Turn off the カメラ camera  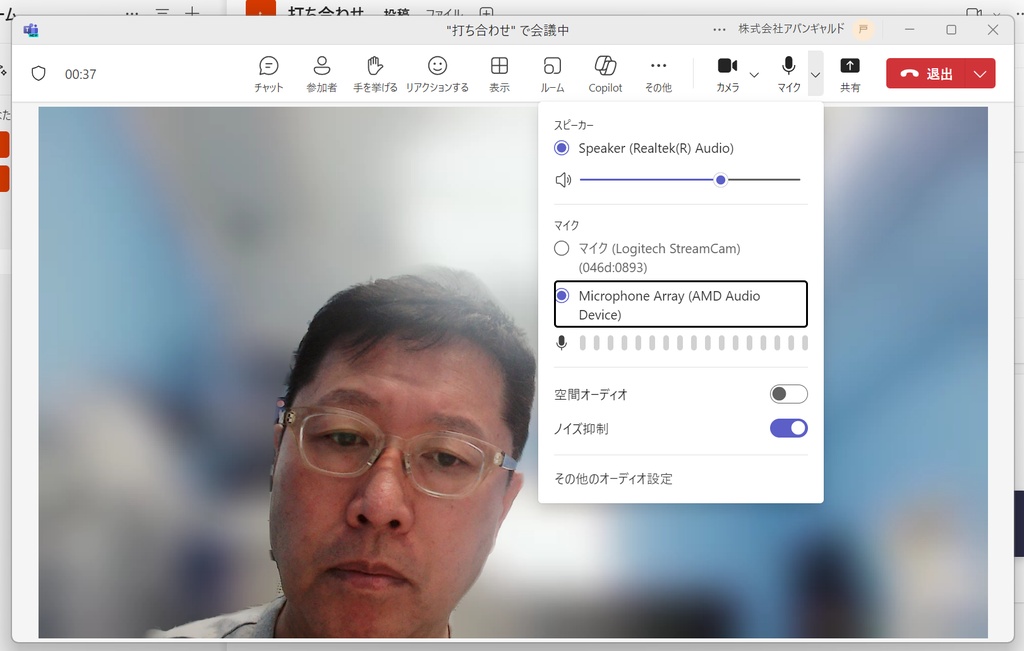coord(728,74)
